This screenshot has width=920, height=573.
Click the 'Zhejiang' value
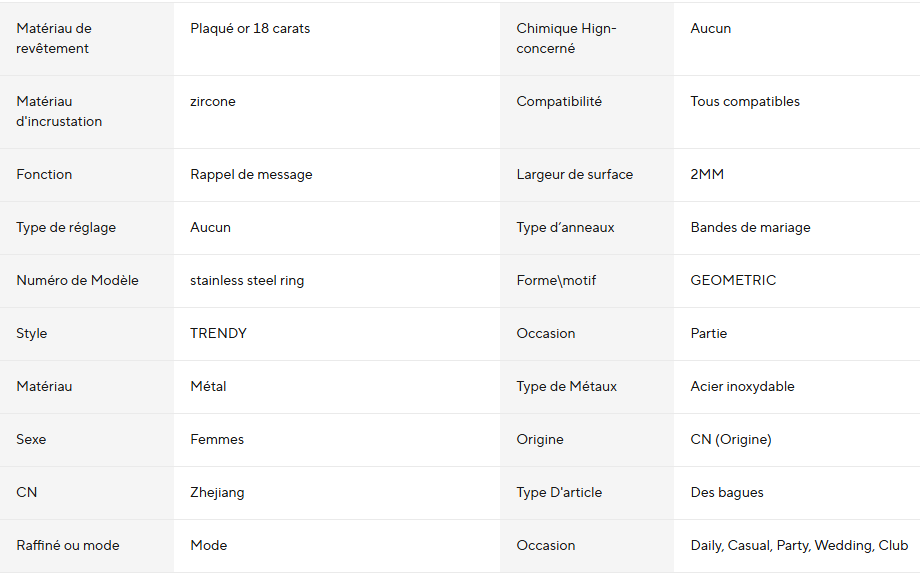coord(217,492)
